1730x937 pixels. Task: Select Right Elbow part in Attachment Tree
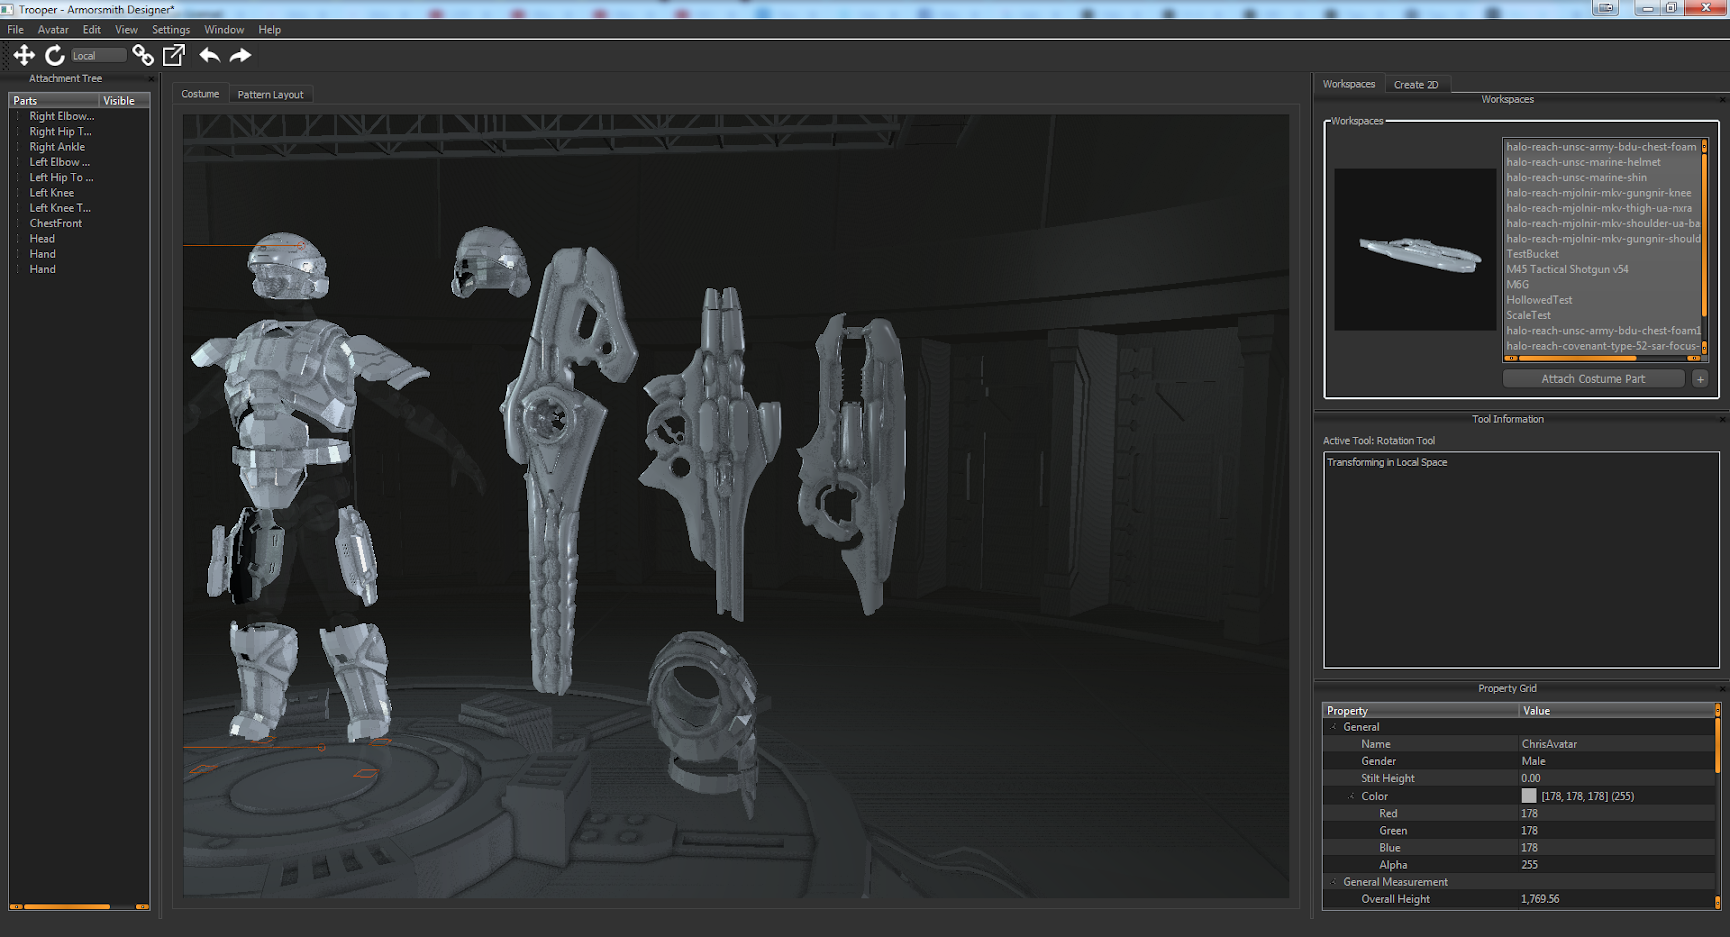pyautogui.click(x=62, y=116)
